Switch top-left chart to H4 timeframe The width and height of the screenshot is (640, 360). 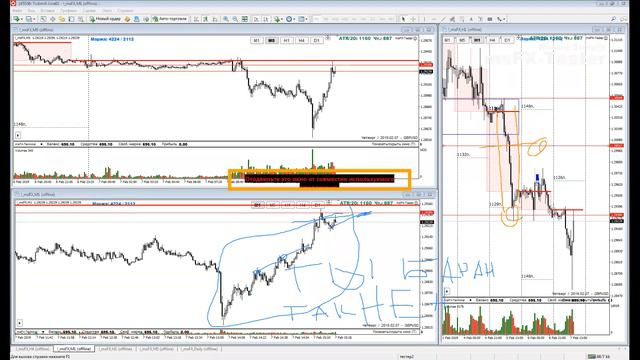[x=301, y=40]
